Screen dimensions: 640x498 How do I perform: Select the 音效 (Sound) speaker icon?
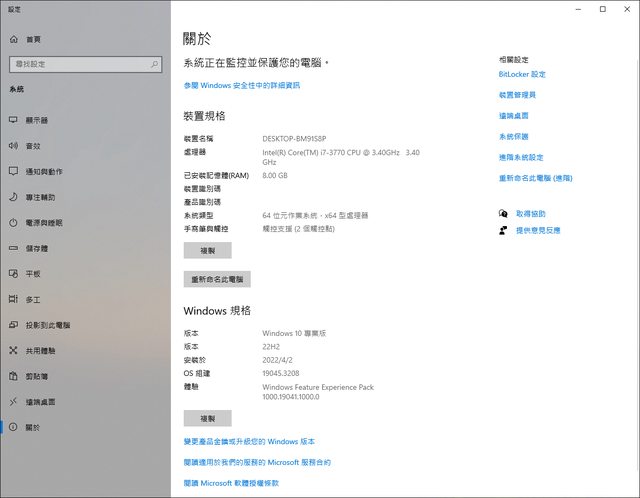tap(13, 146)
